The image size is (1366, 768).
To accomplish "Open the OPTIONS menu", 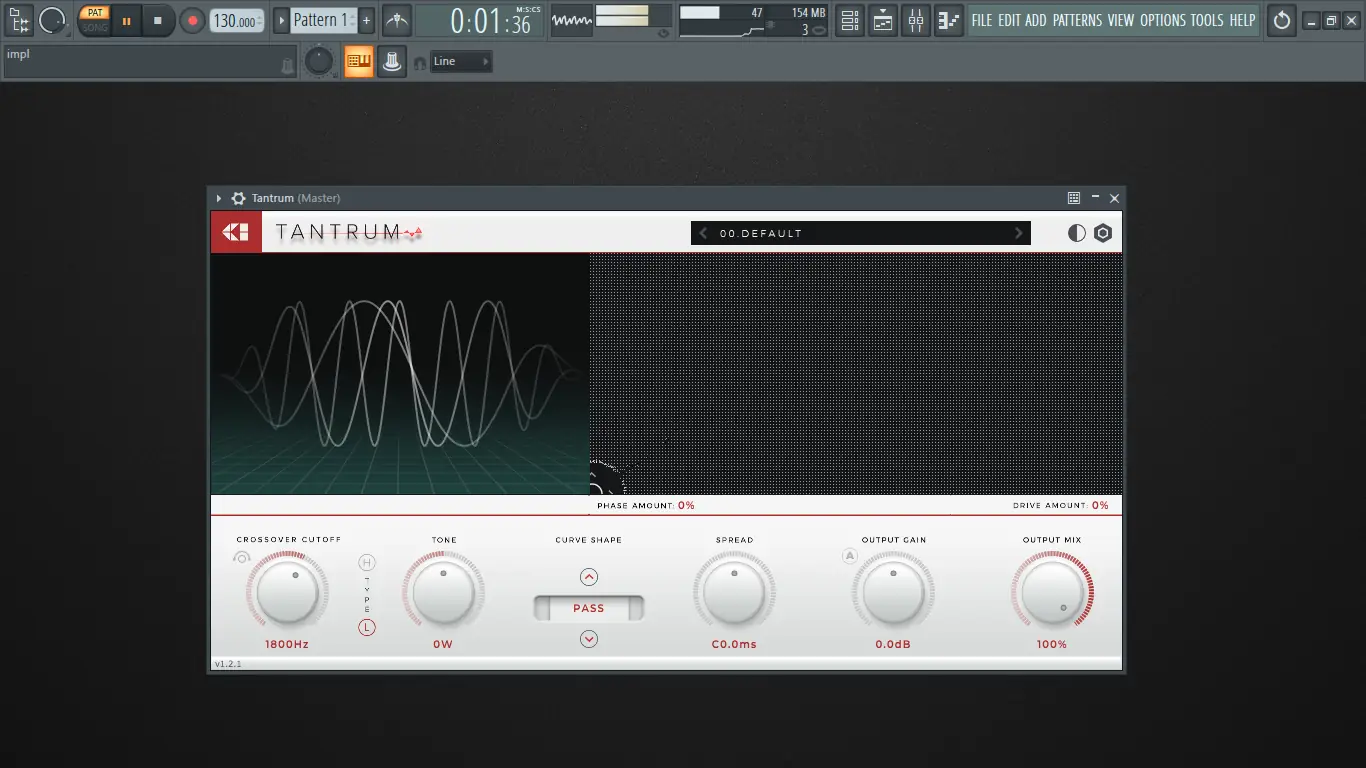I will coord(1163,20).
